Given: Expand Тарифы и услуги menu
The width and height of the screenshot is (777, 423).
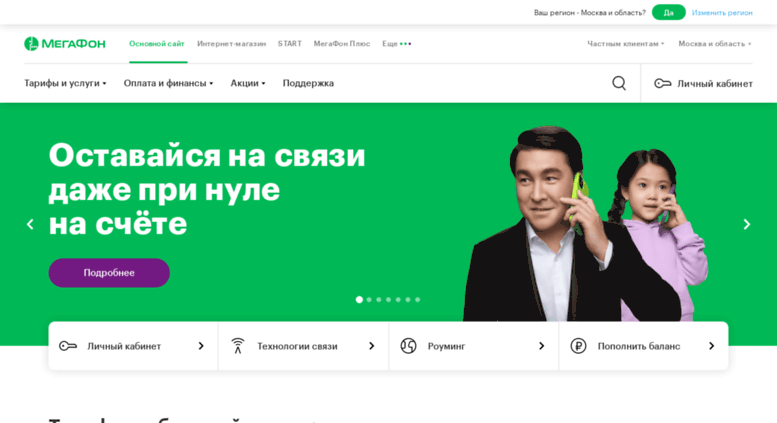Looking at the screenshot, I should (x=65, y=83).
